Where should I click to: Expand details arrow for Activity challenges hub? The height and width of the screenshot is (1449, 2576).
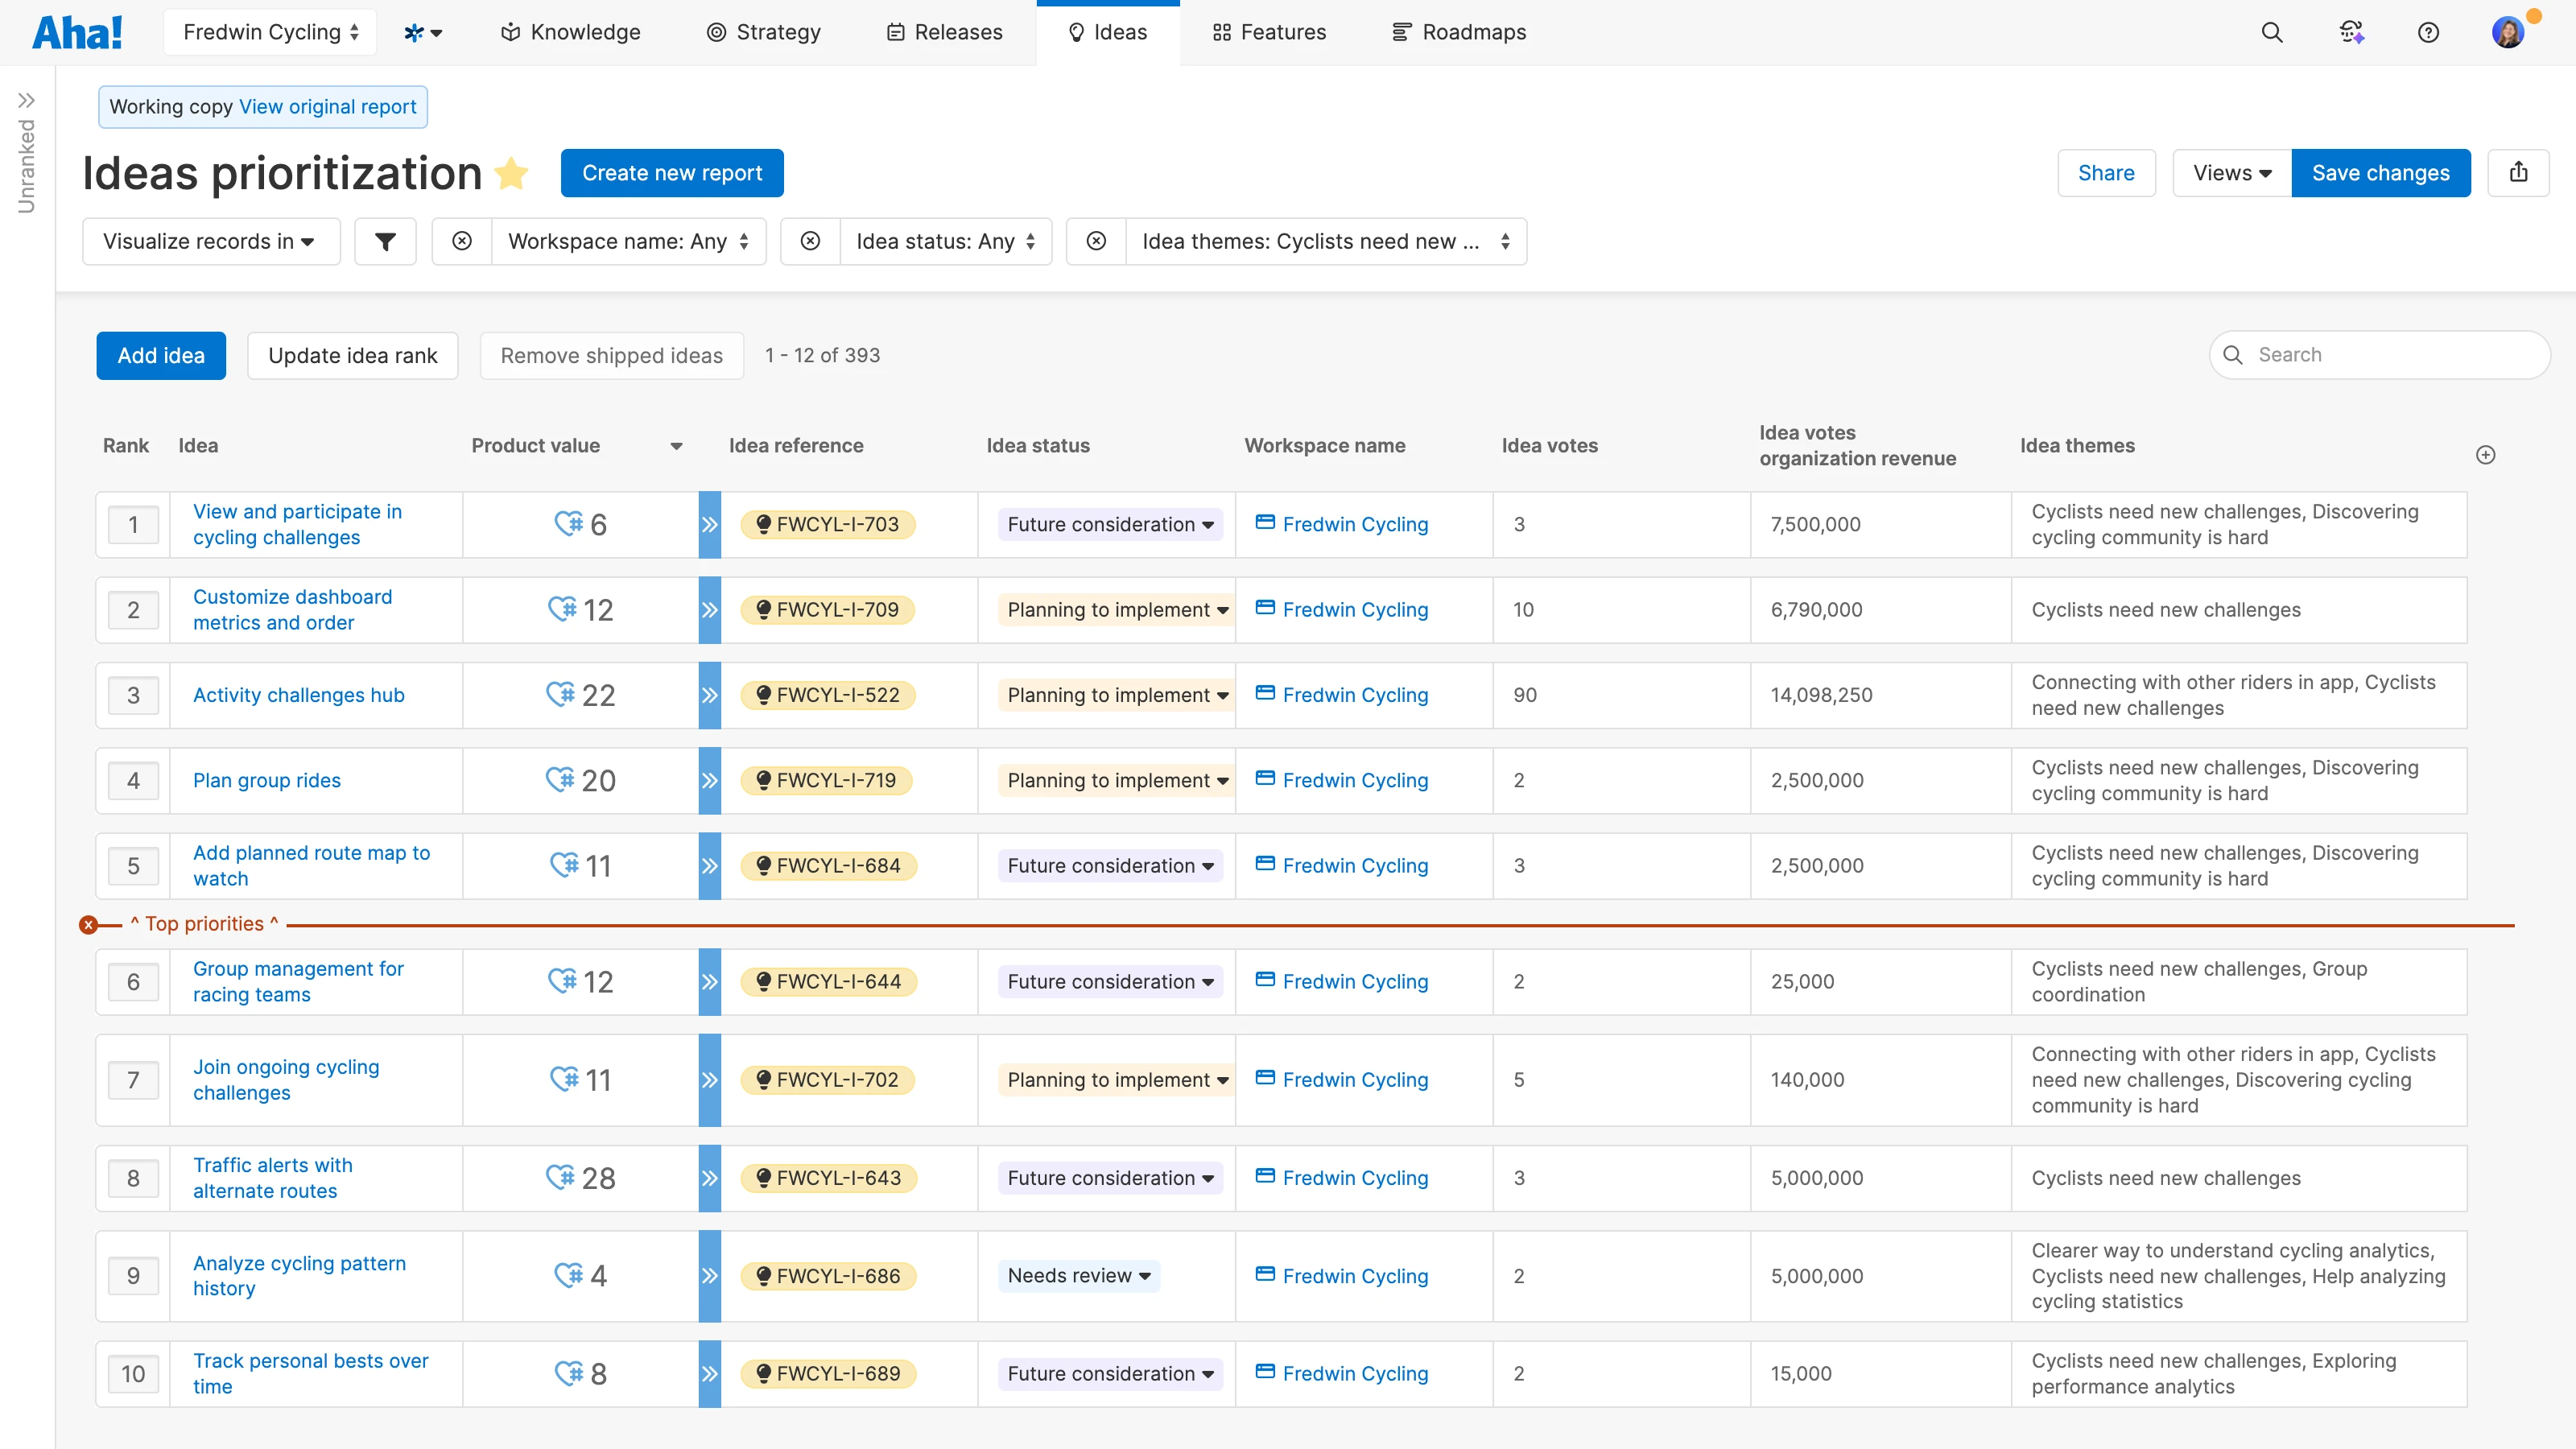pyautogui.click(x=710, y=695)
